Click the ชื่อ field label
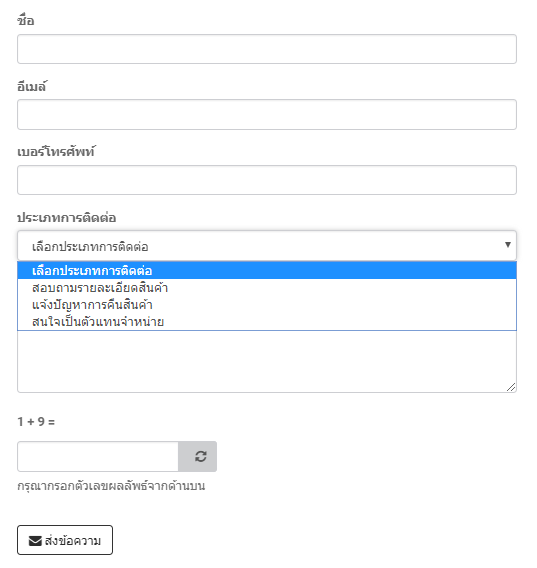Image resolution: width=537 pixels, height=568 pixels. [26, 20]
